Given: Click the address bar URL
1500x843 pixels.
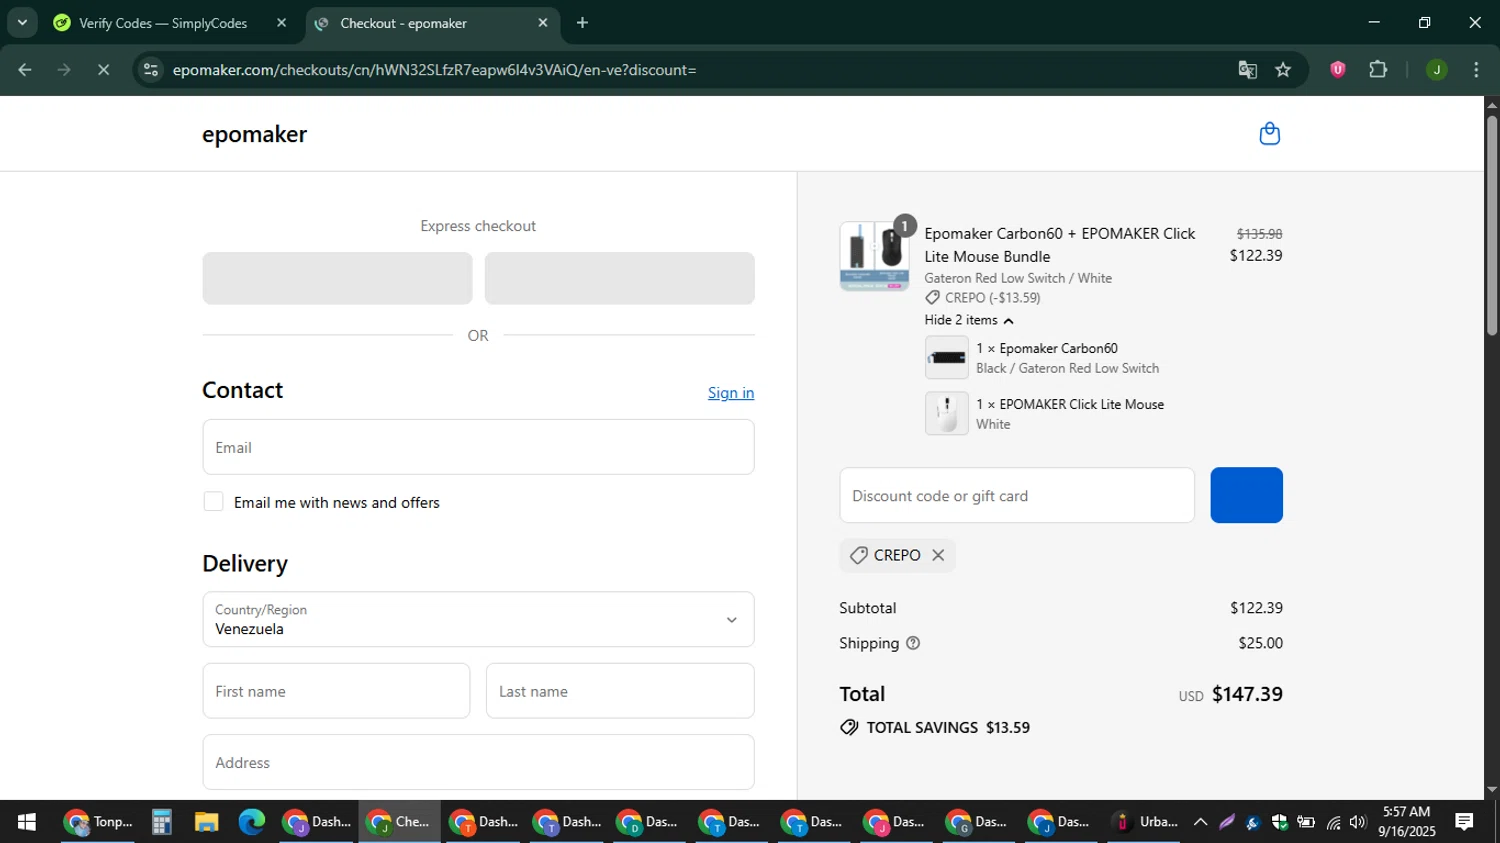Looking at the screenshot, I should click(x=434, y=70).
